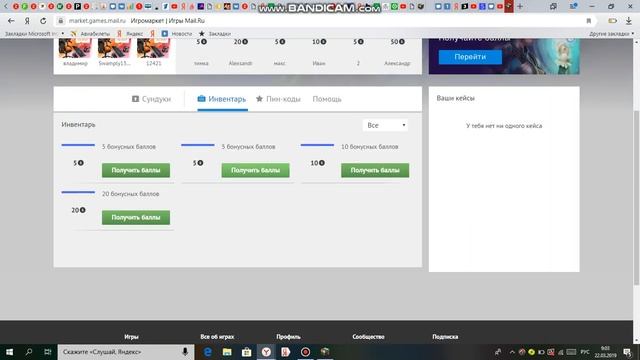
Task: Open File Explorer from the taskbar
Action: pos(227,352)
